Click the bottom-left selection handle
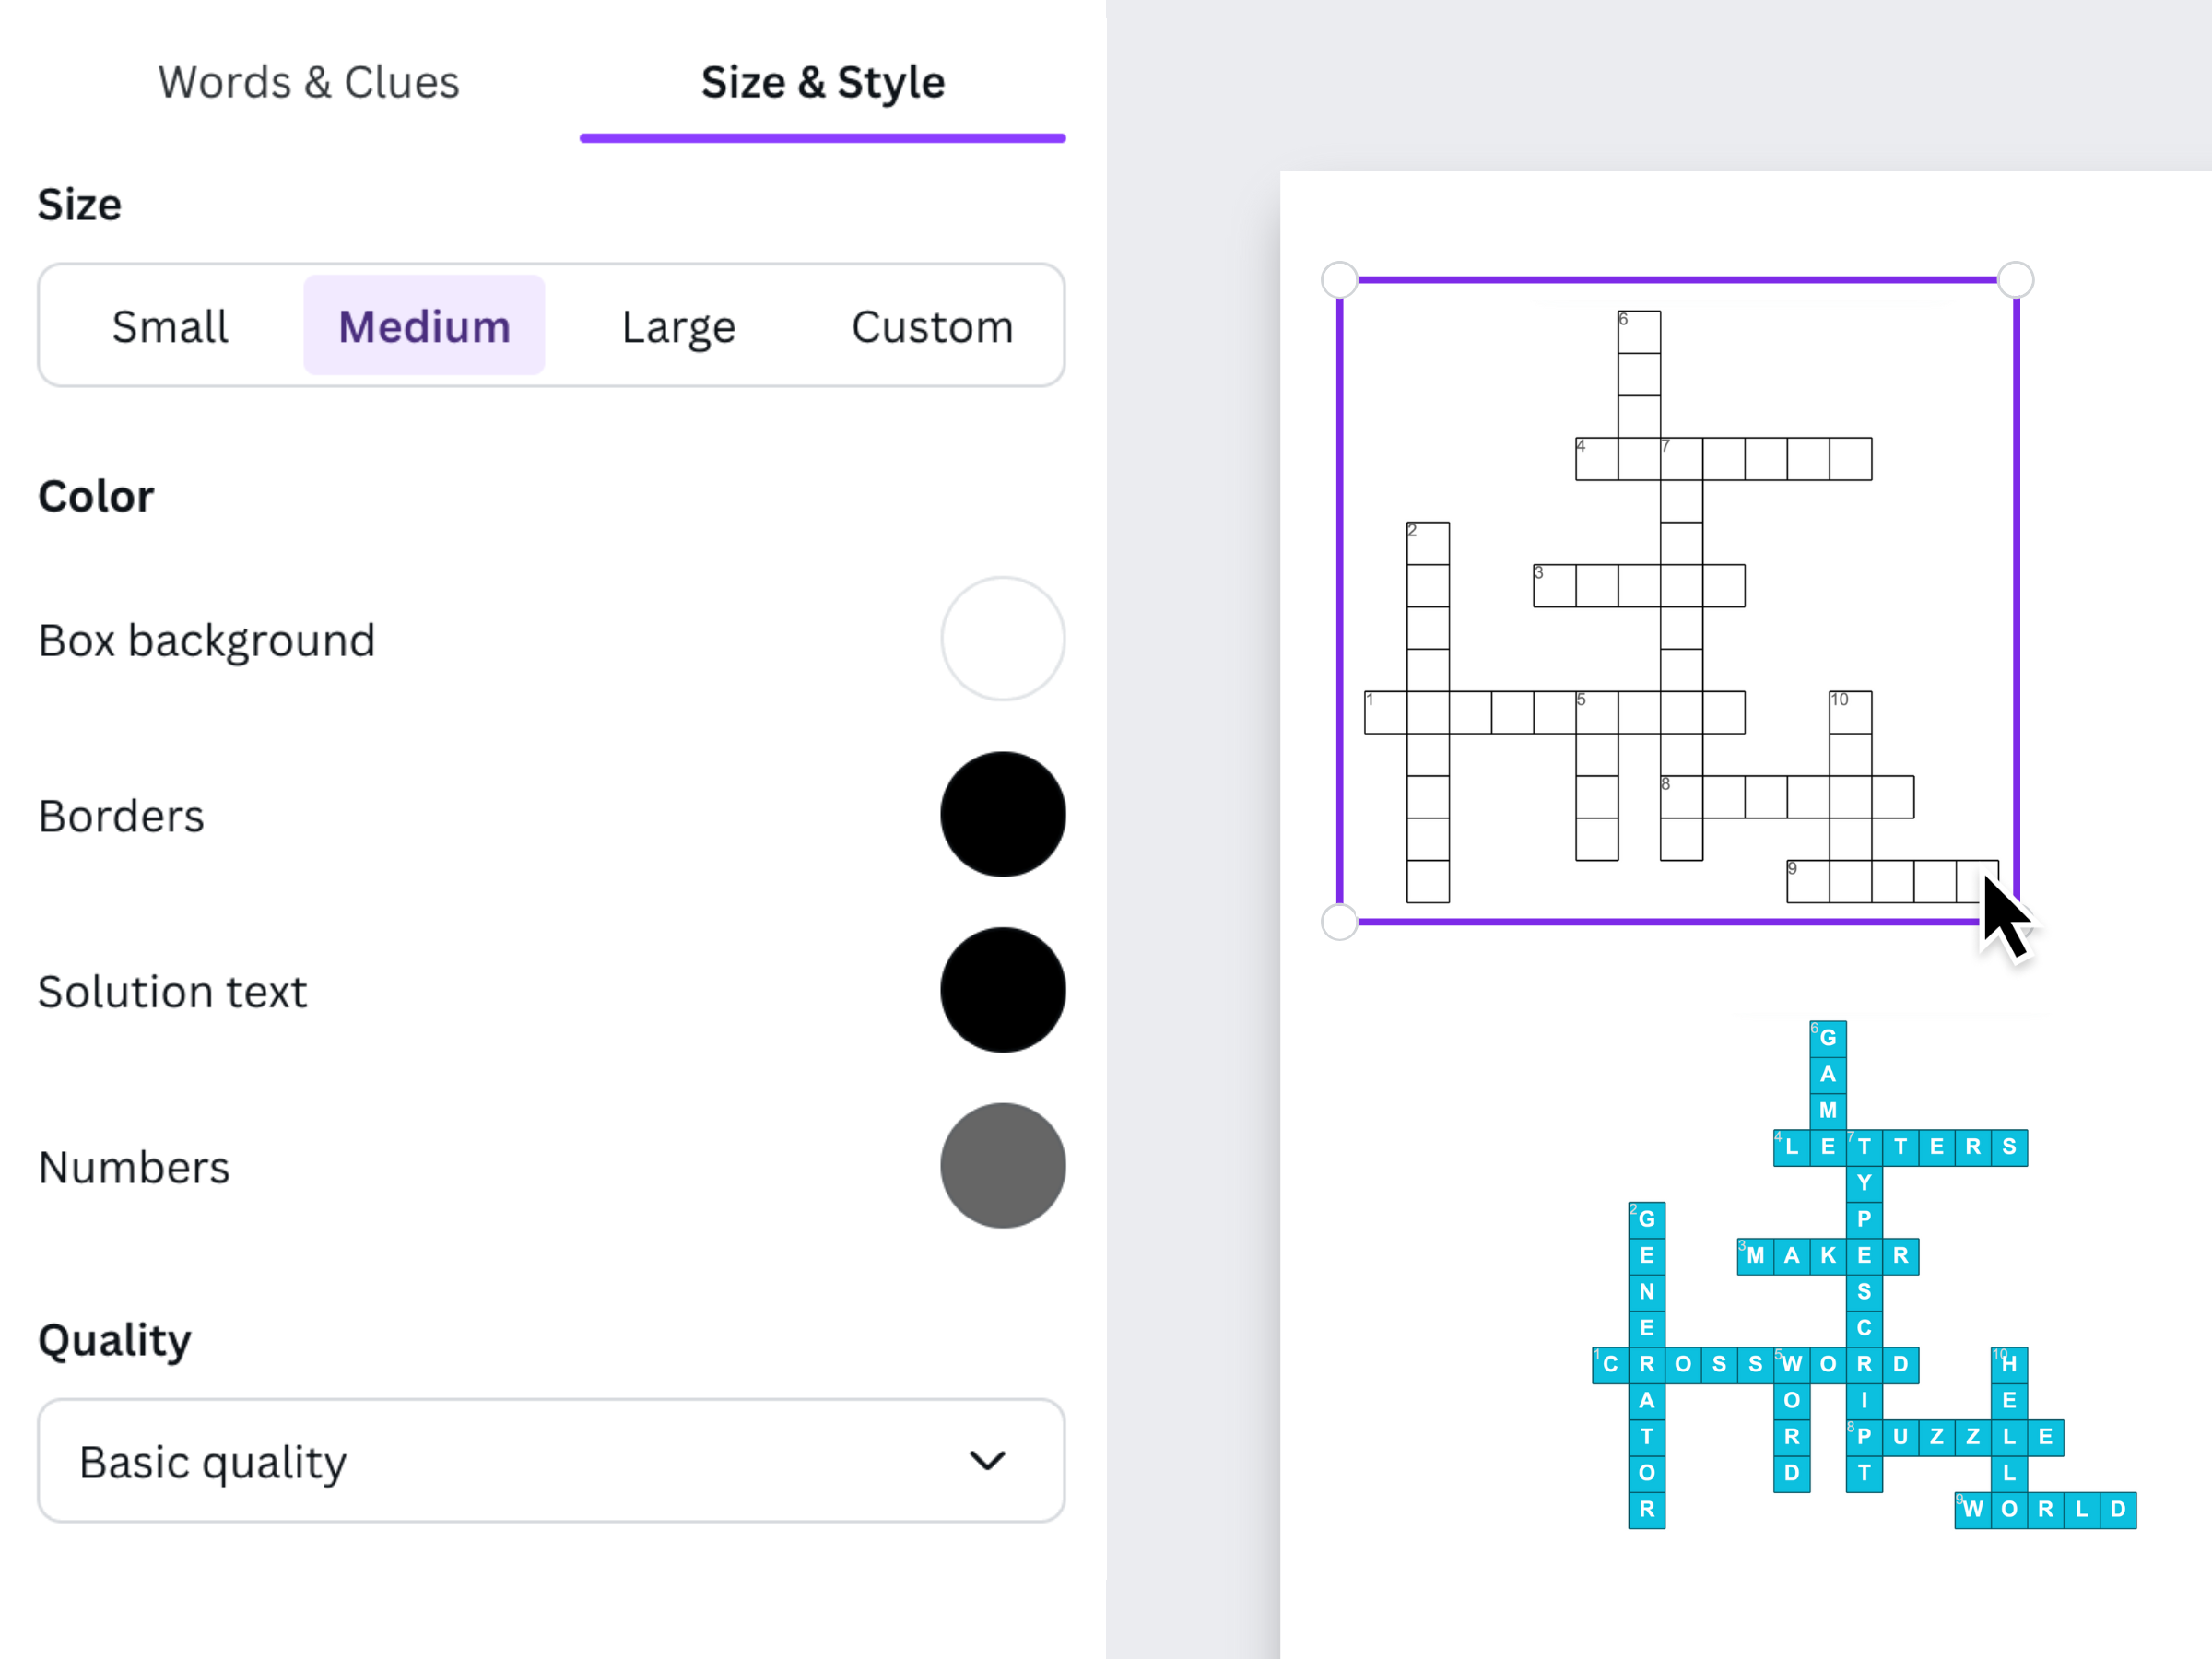This screenshot has height=1659, width=2212. [1338, 923]
